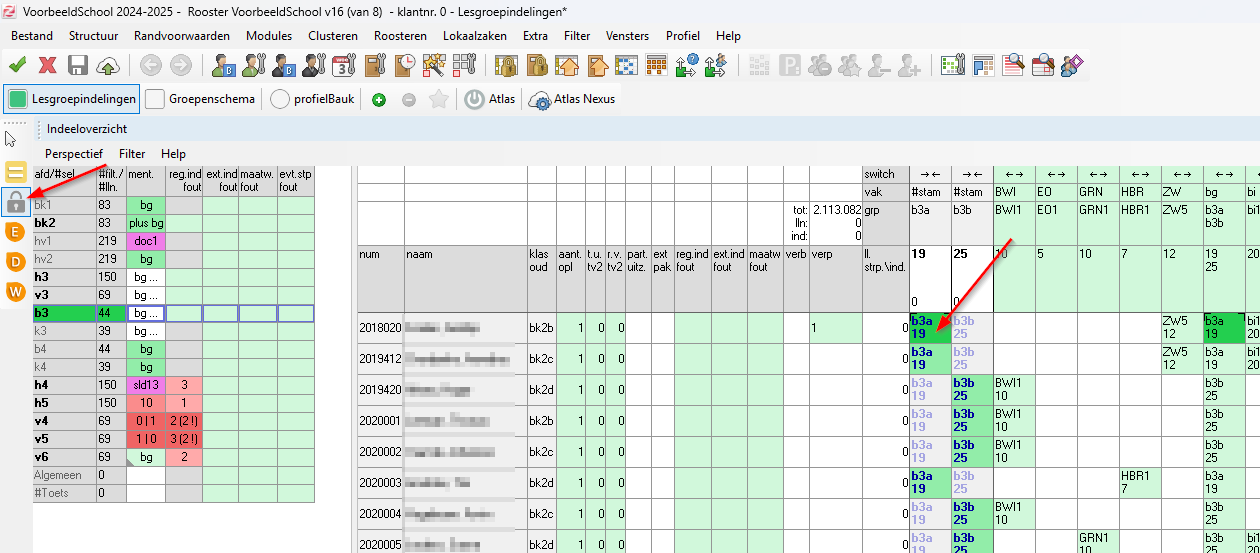Click highlighted green b3a 19 cell for 2018020
Screen dimensions: 1260x553
930,328
